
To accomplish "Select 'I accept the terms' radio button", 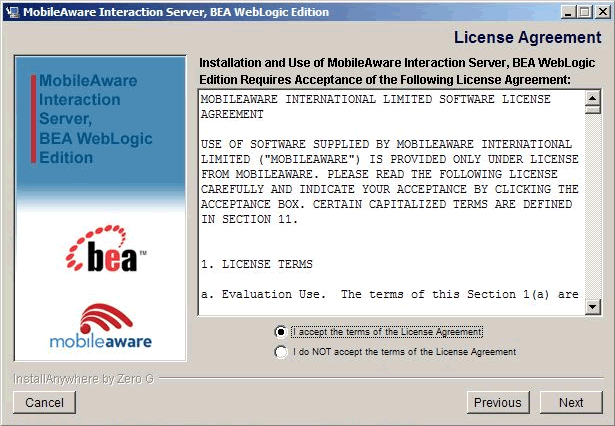I will (280, 332).
